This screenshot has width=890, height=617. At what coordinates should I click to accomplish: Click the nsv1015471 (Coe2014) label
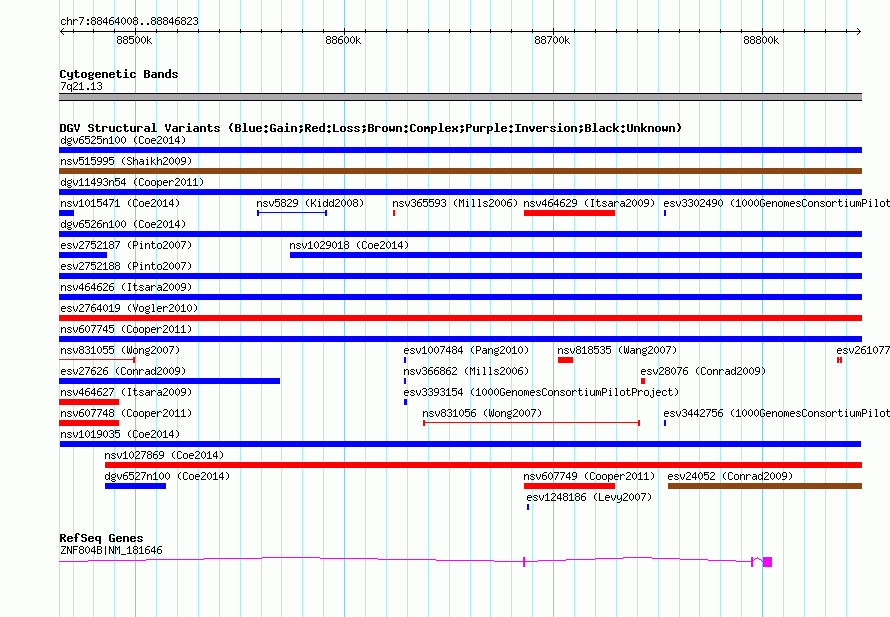121,203
